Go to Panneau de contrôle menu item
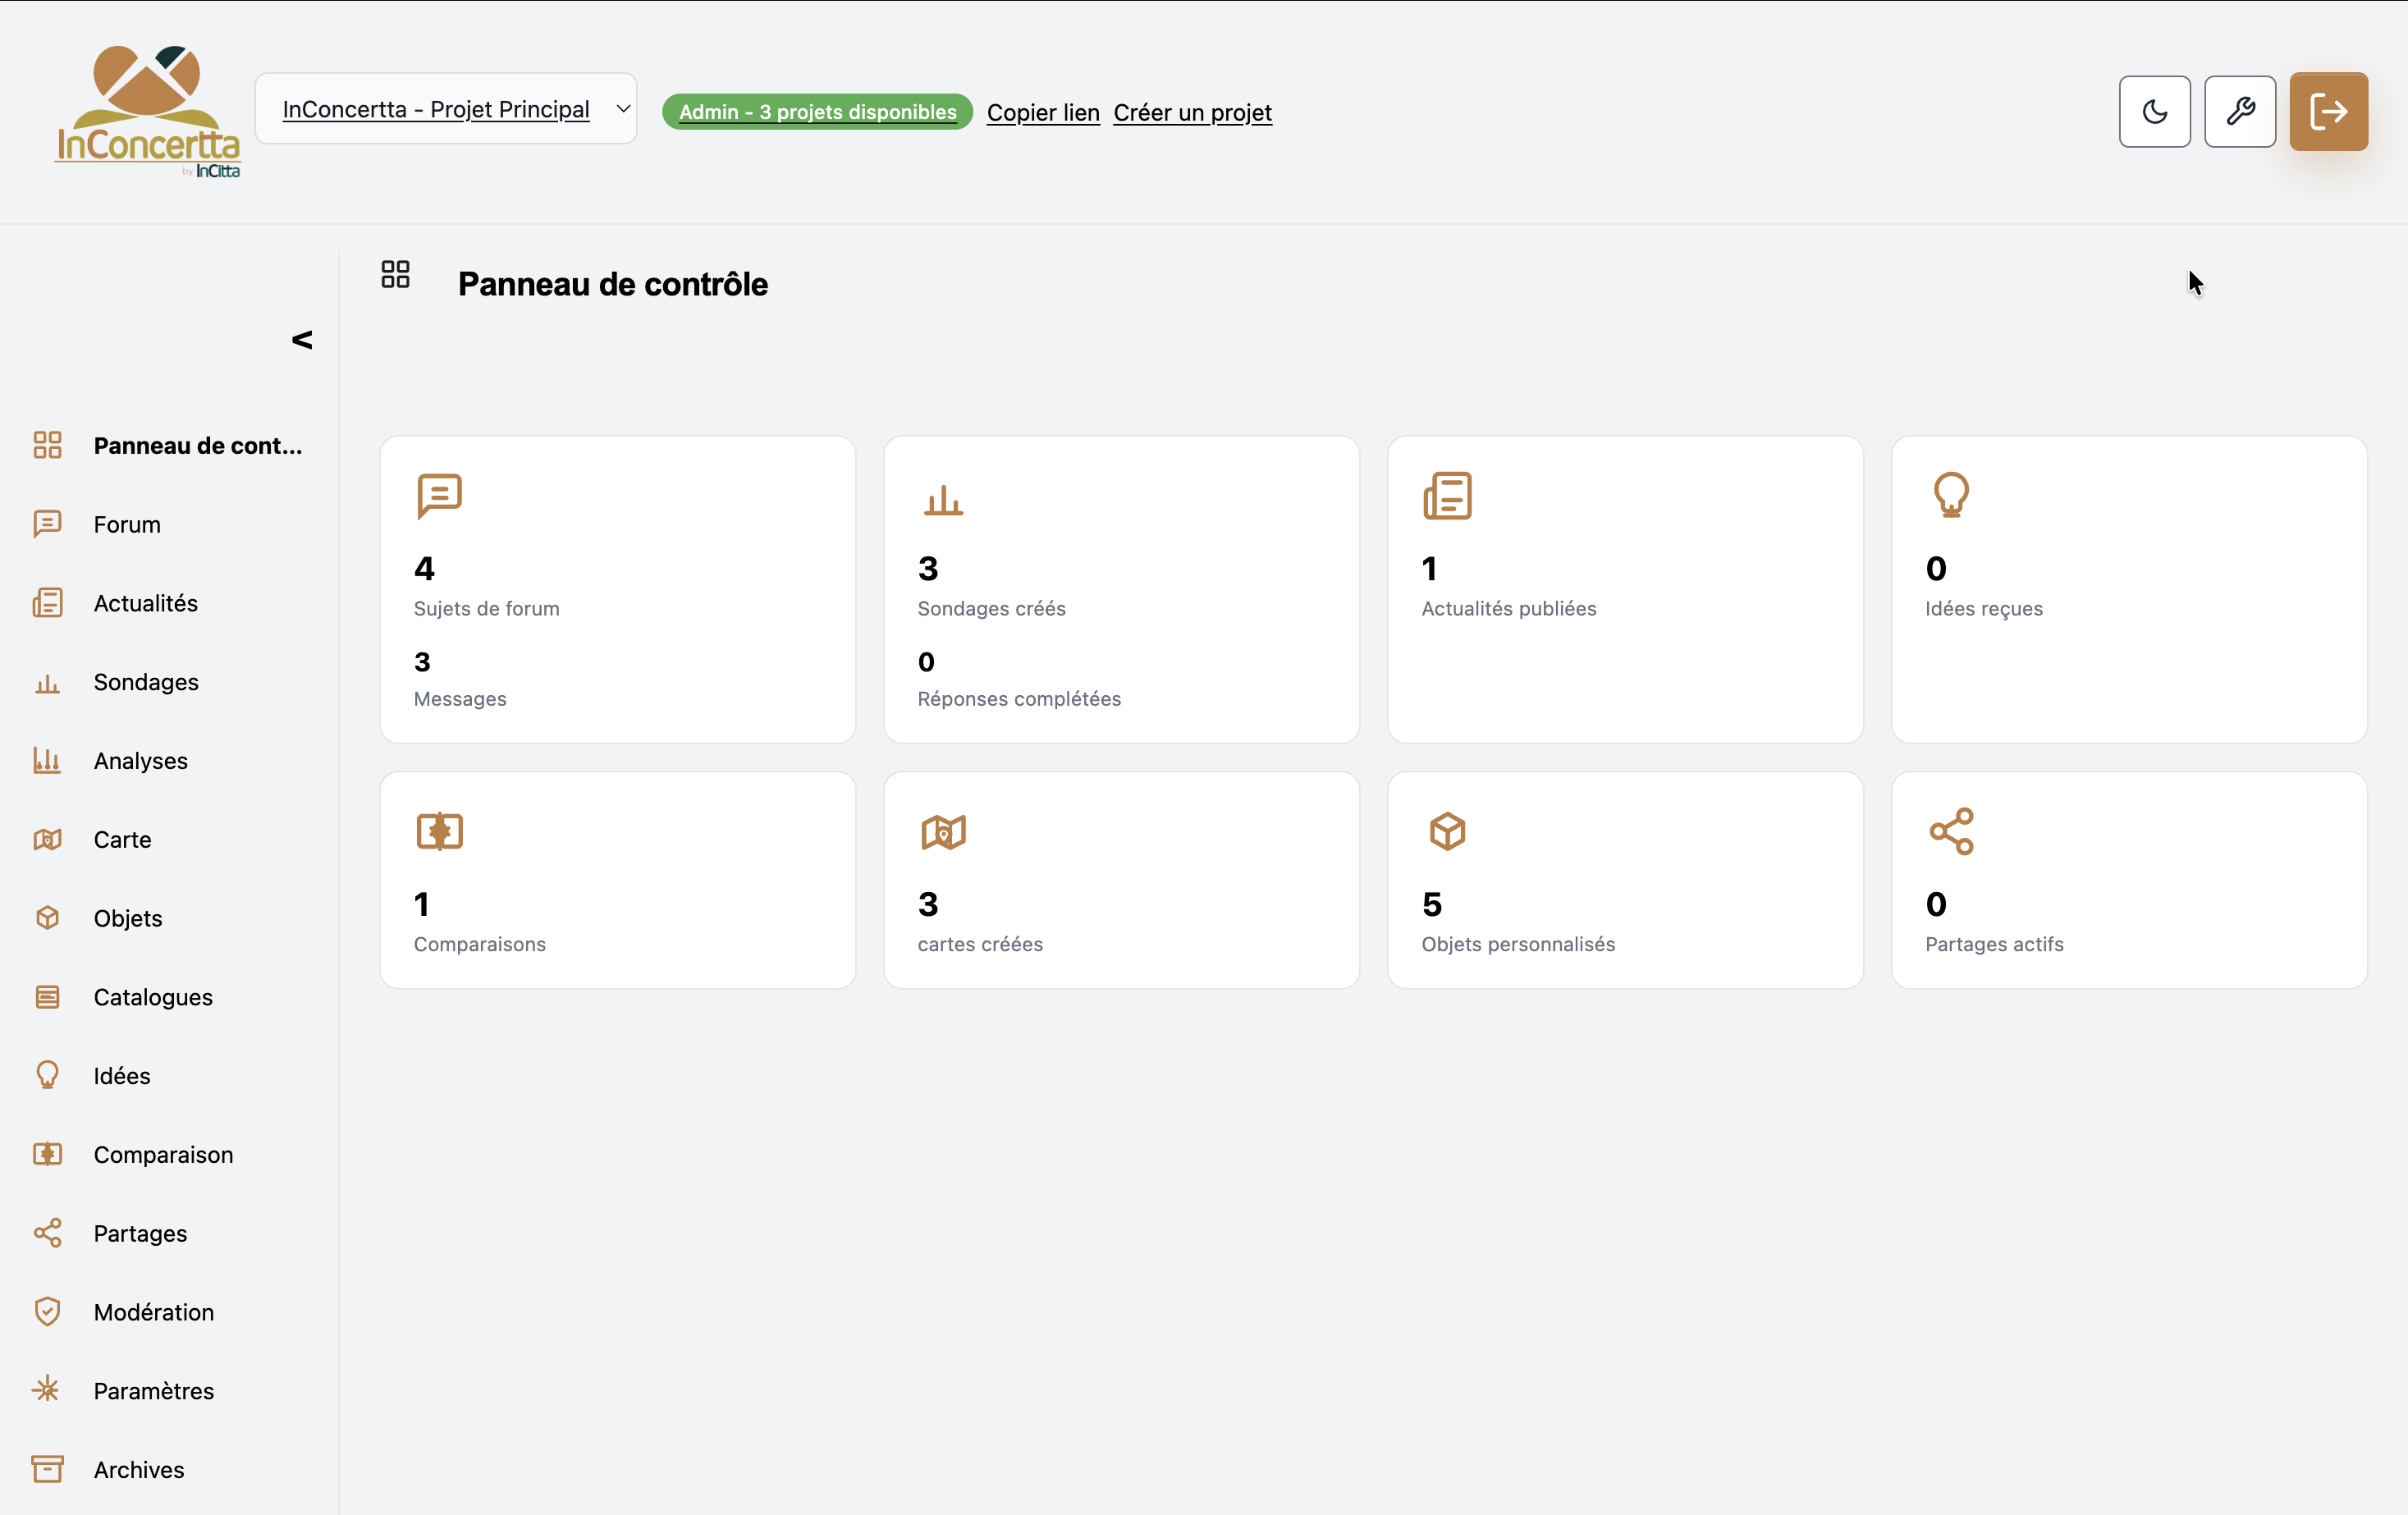The width and height of the screenshot is (2408, 1515). point(197,445)
